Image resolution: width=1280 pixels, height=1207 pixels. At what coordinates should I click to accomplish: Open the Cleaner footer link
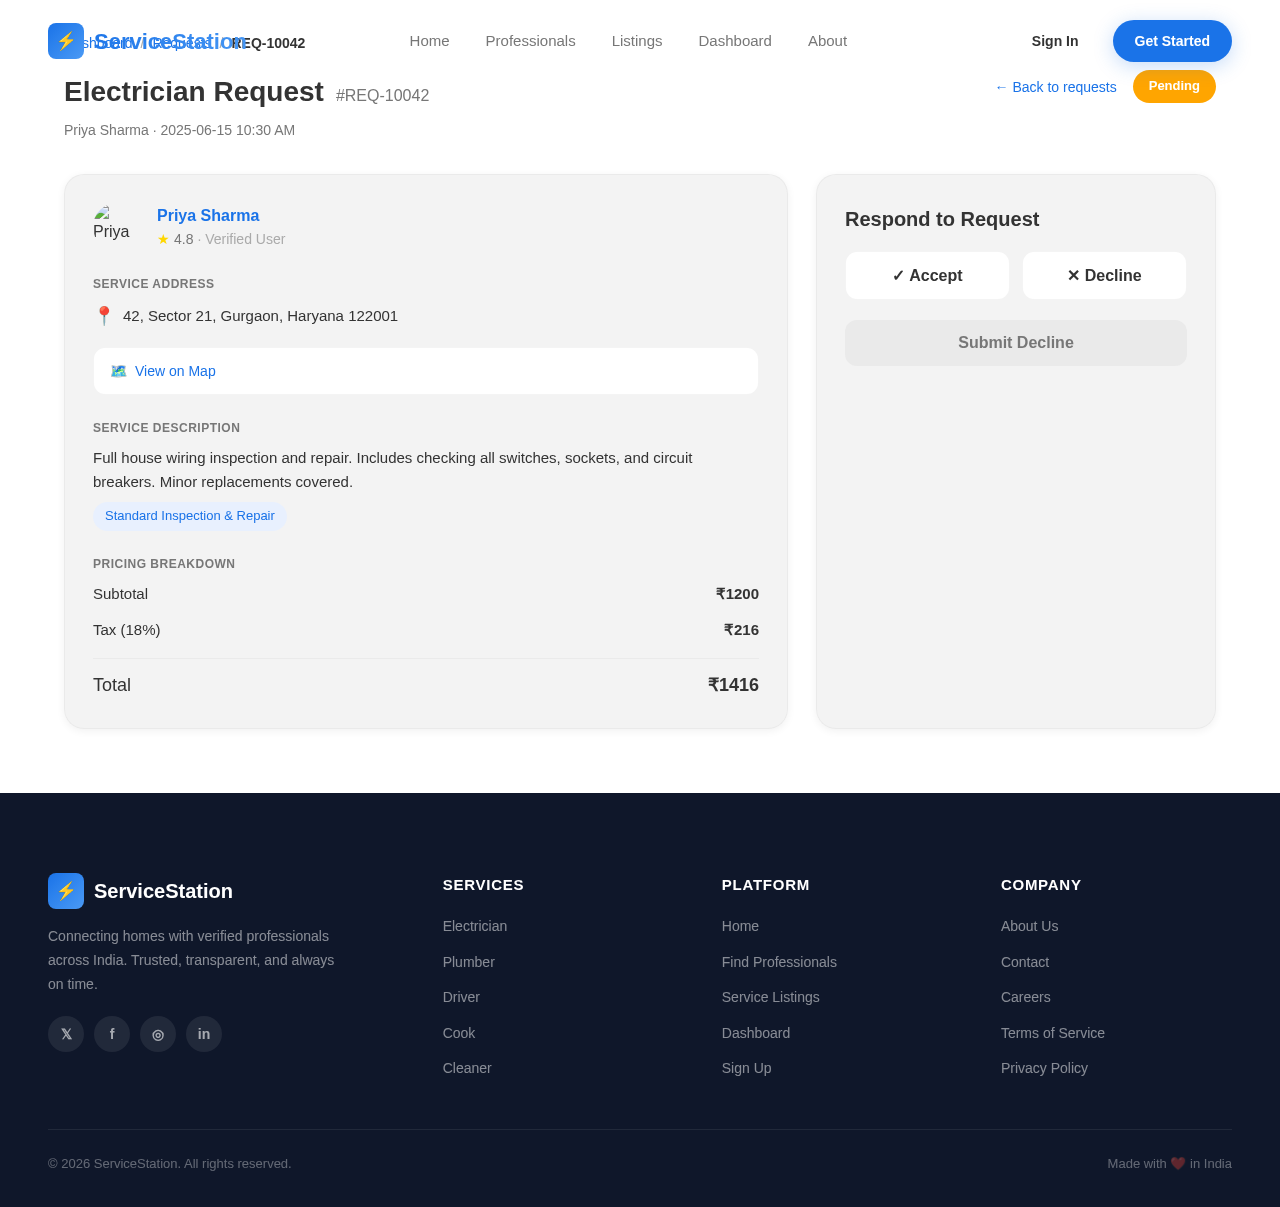[467, 1068]
